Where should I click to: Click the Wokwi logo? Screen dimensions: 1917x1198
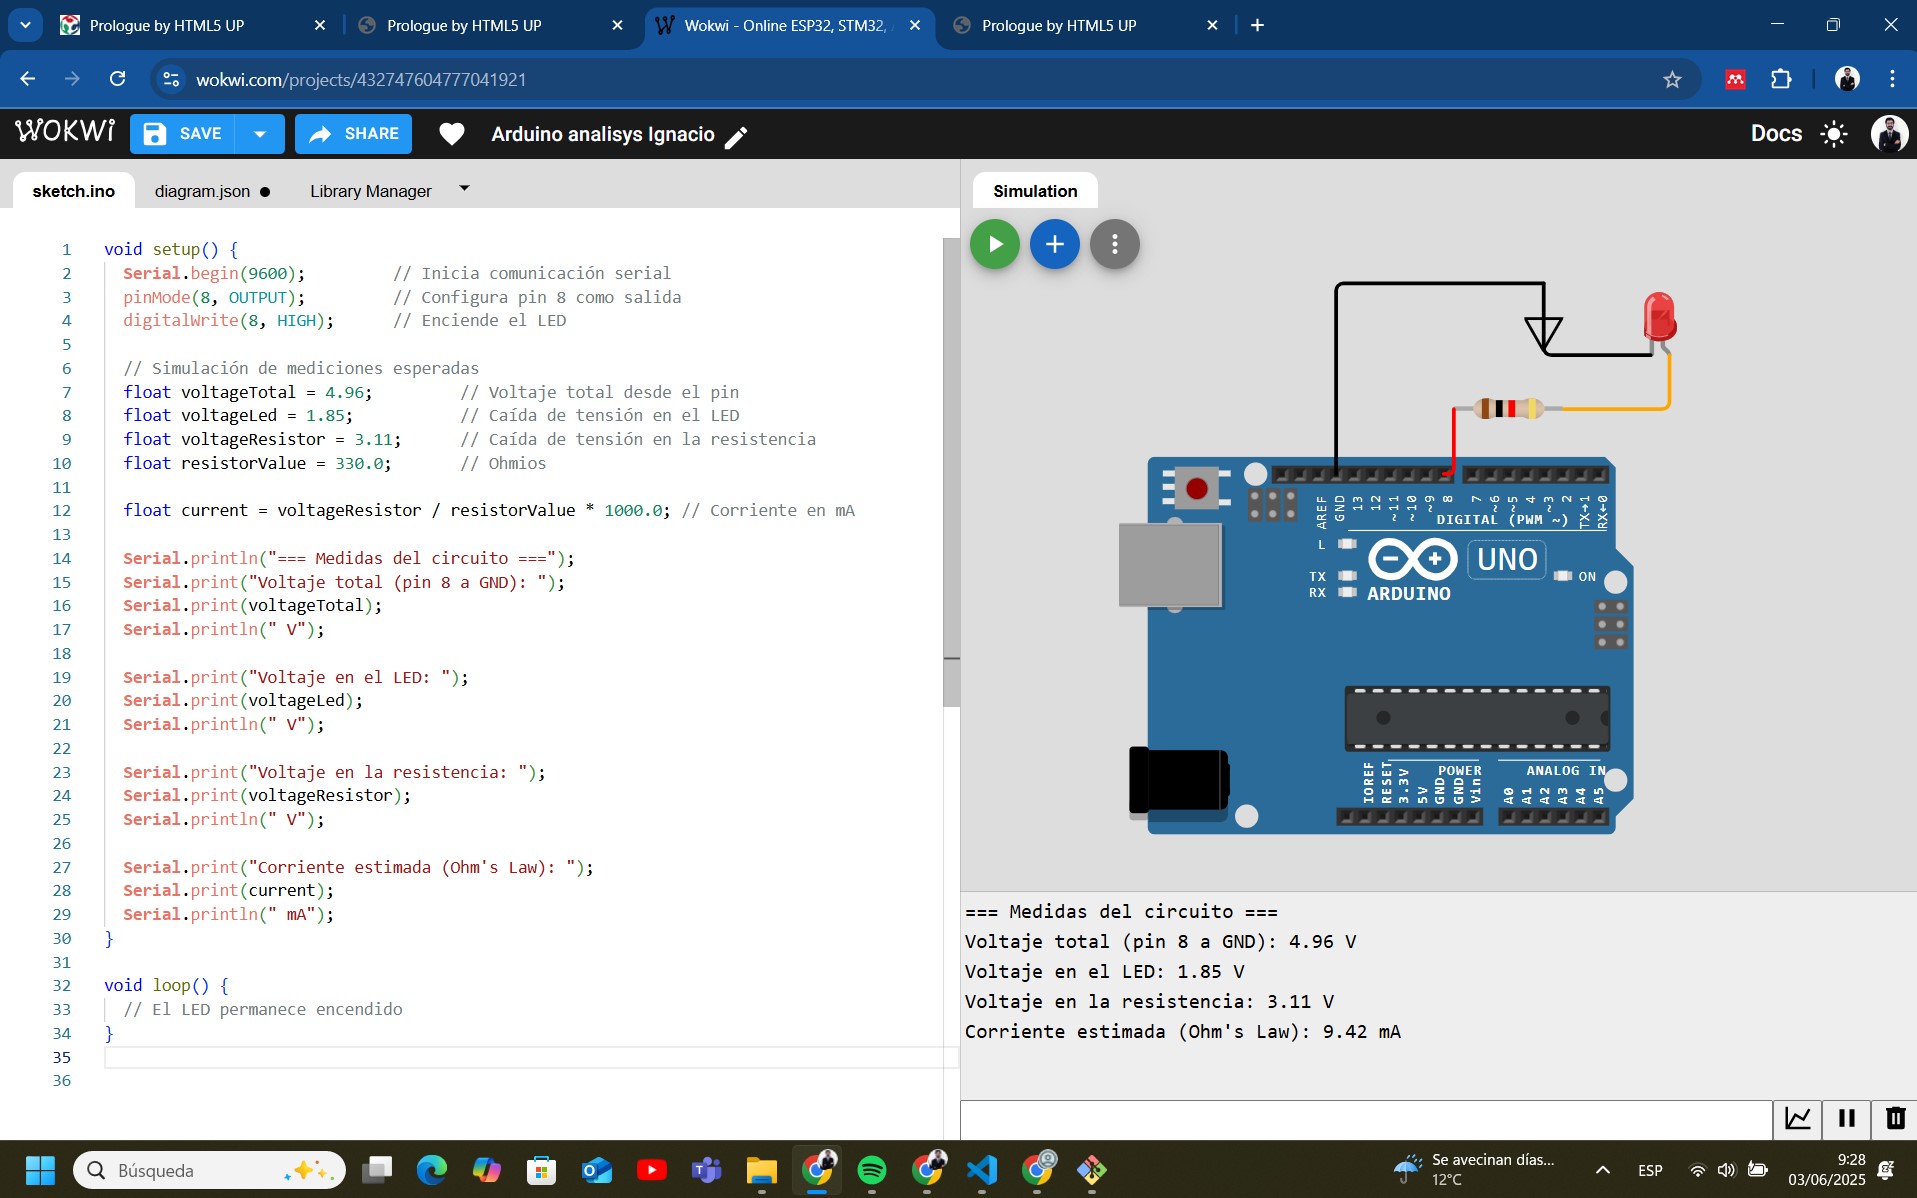65,132
